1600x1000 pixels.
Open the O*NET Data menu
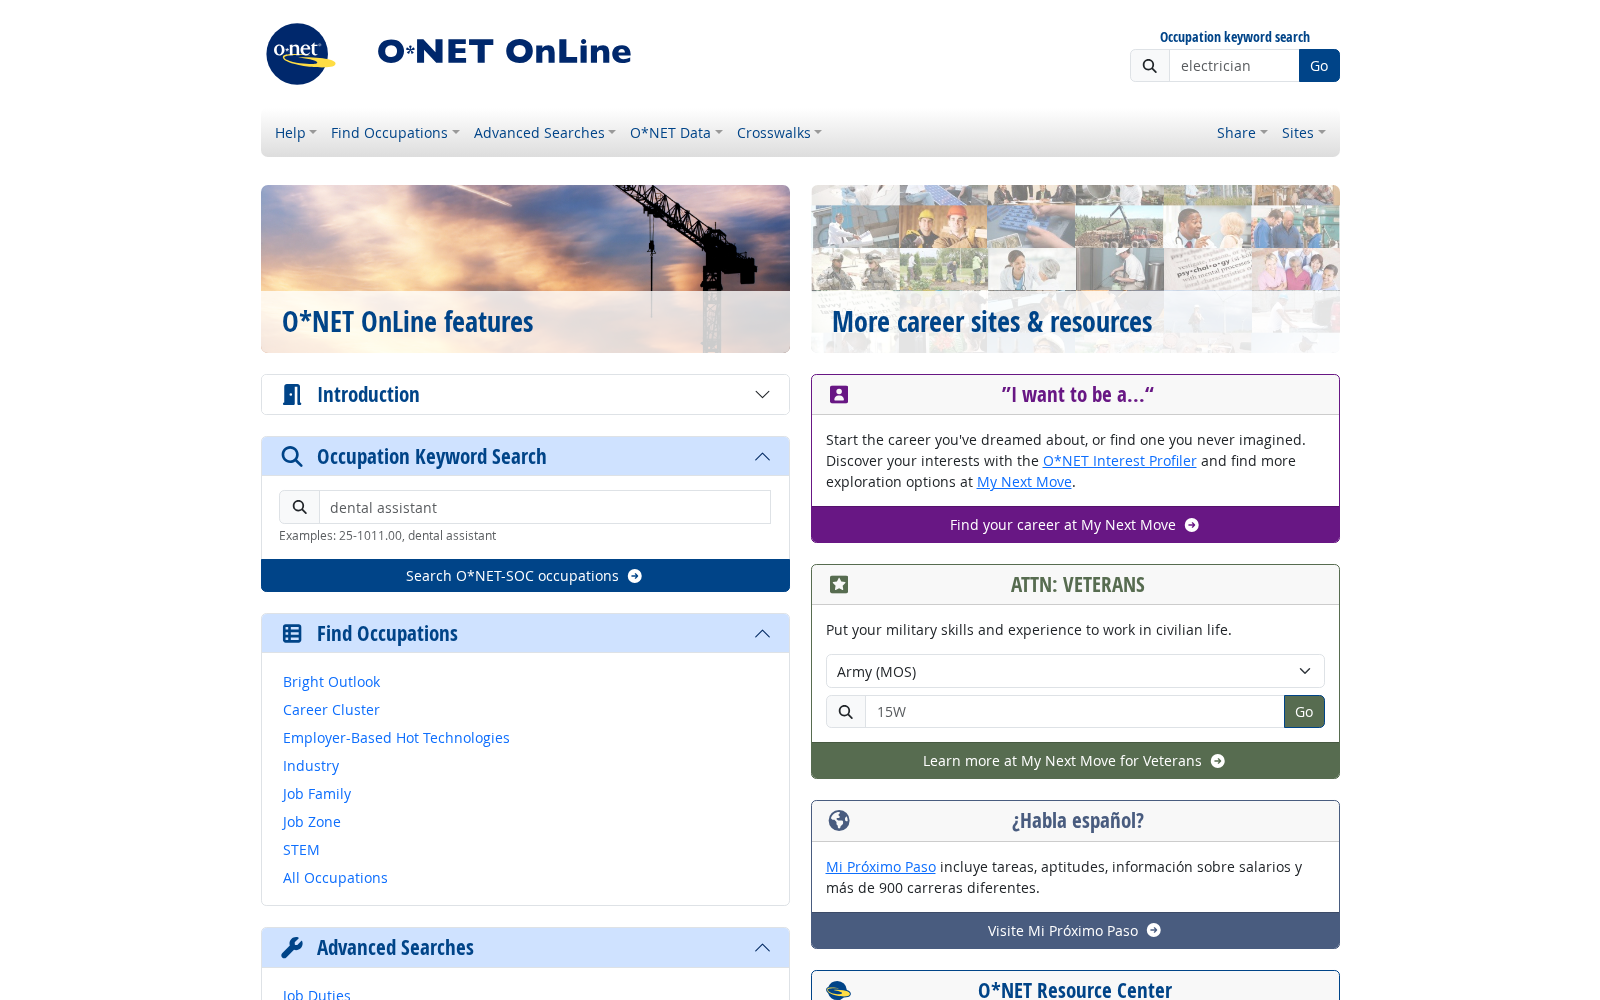pos(676,133)
